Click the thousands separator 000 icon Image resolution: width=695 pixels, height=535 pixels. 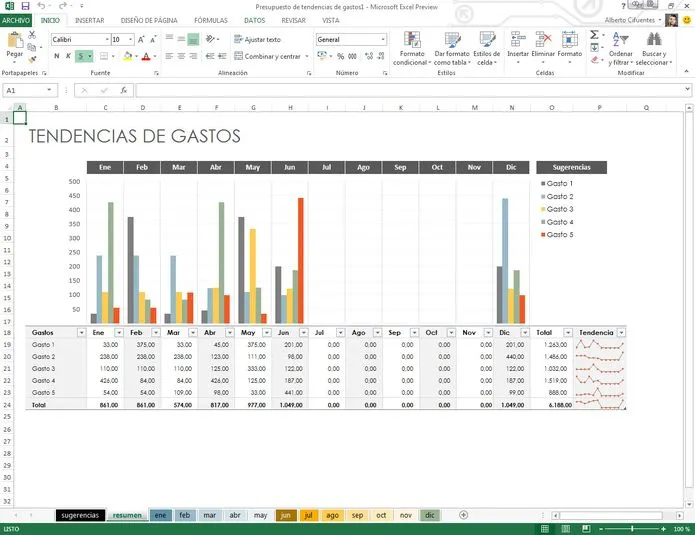point(352,56)
